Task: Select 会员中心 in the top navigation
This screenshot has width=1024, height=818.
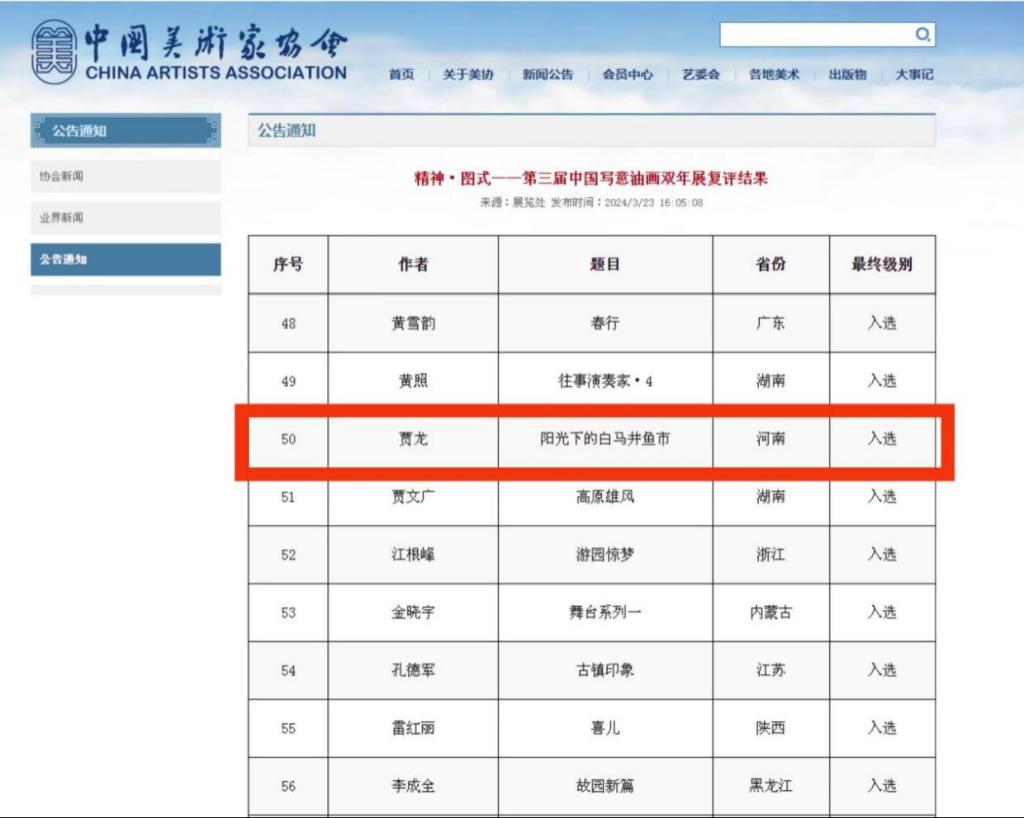Action: click(x=628, y=74)
